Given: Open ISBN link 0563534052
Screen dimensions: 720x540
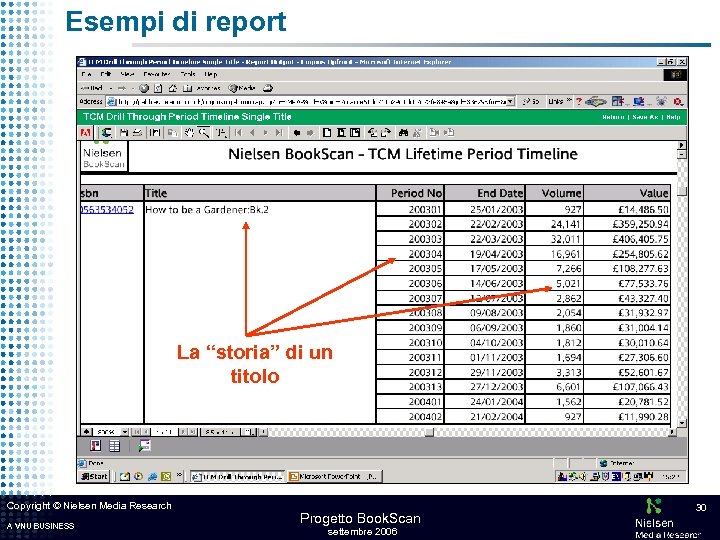Looking at the screenshot, I should click(x=107, y=209).
